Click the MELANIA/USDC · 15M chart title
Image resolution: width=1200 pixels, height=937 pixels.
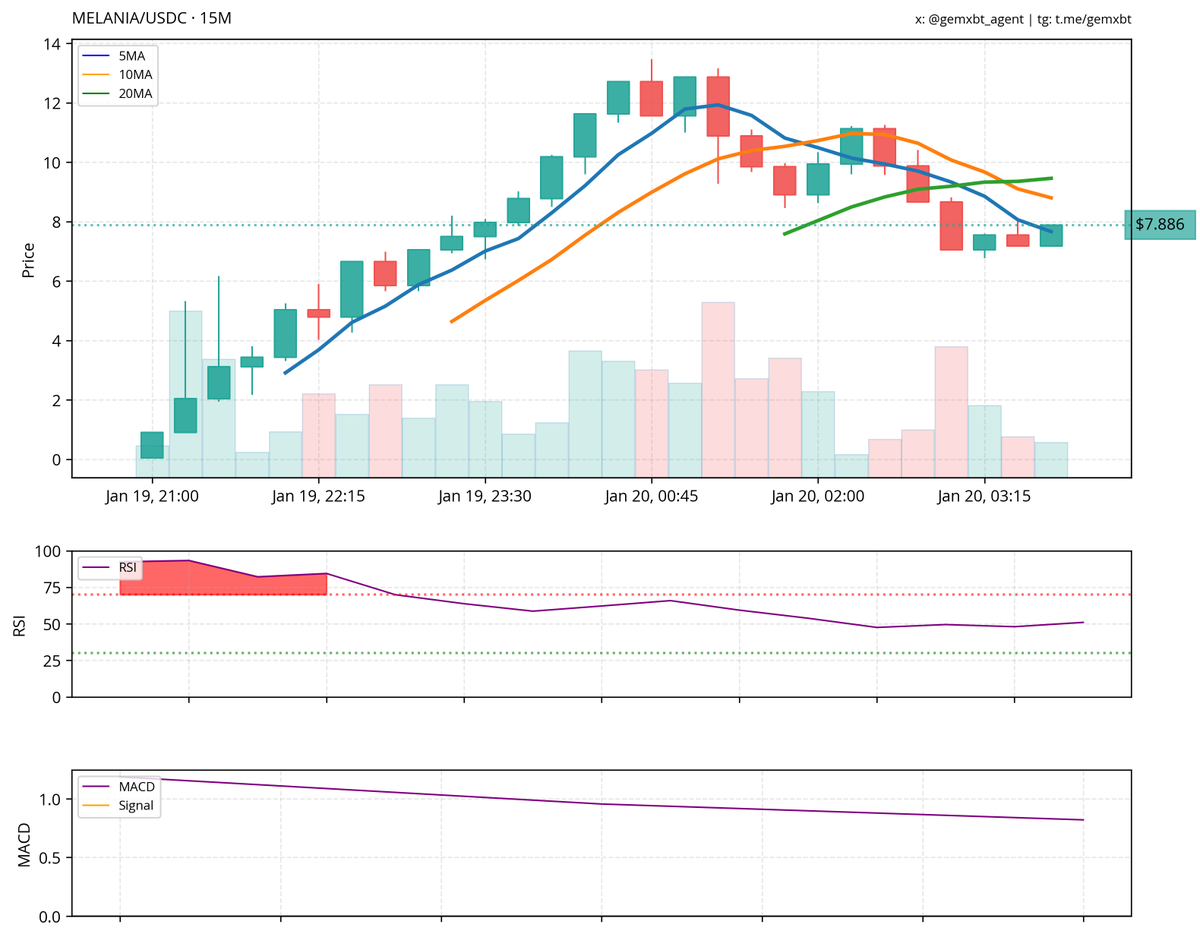coord(152,19)
